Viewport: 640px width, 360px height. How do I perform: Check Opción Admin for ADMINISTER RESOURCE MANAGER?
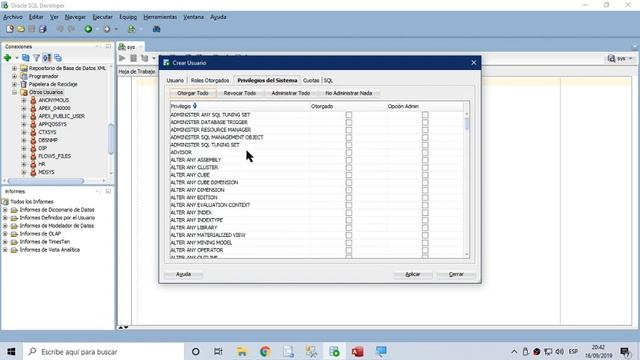click(x=425, y=130)
